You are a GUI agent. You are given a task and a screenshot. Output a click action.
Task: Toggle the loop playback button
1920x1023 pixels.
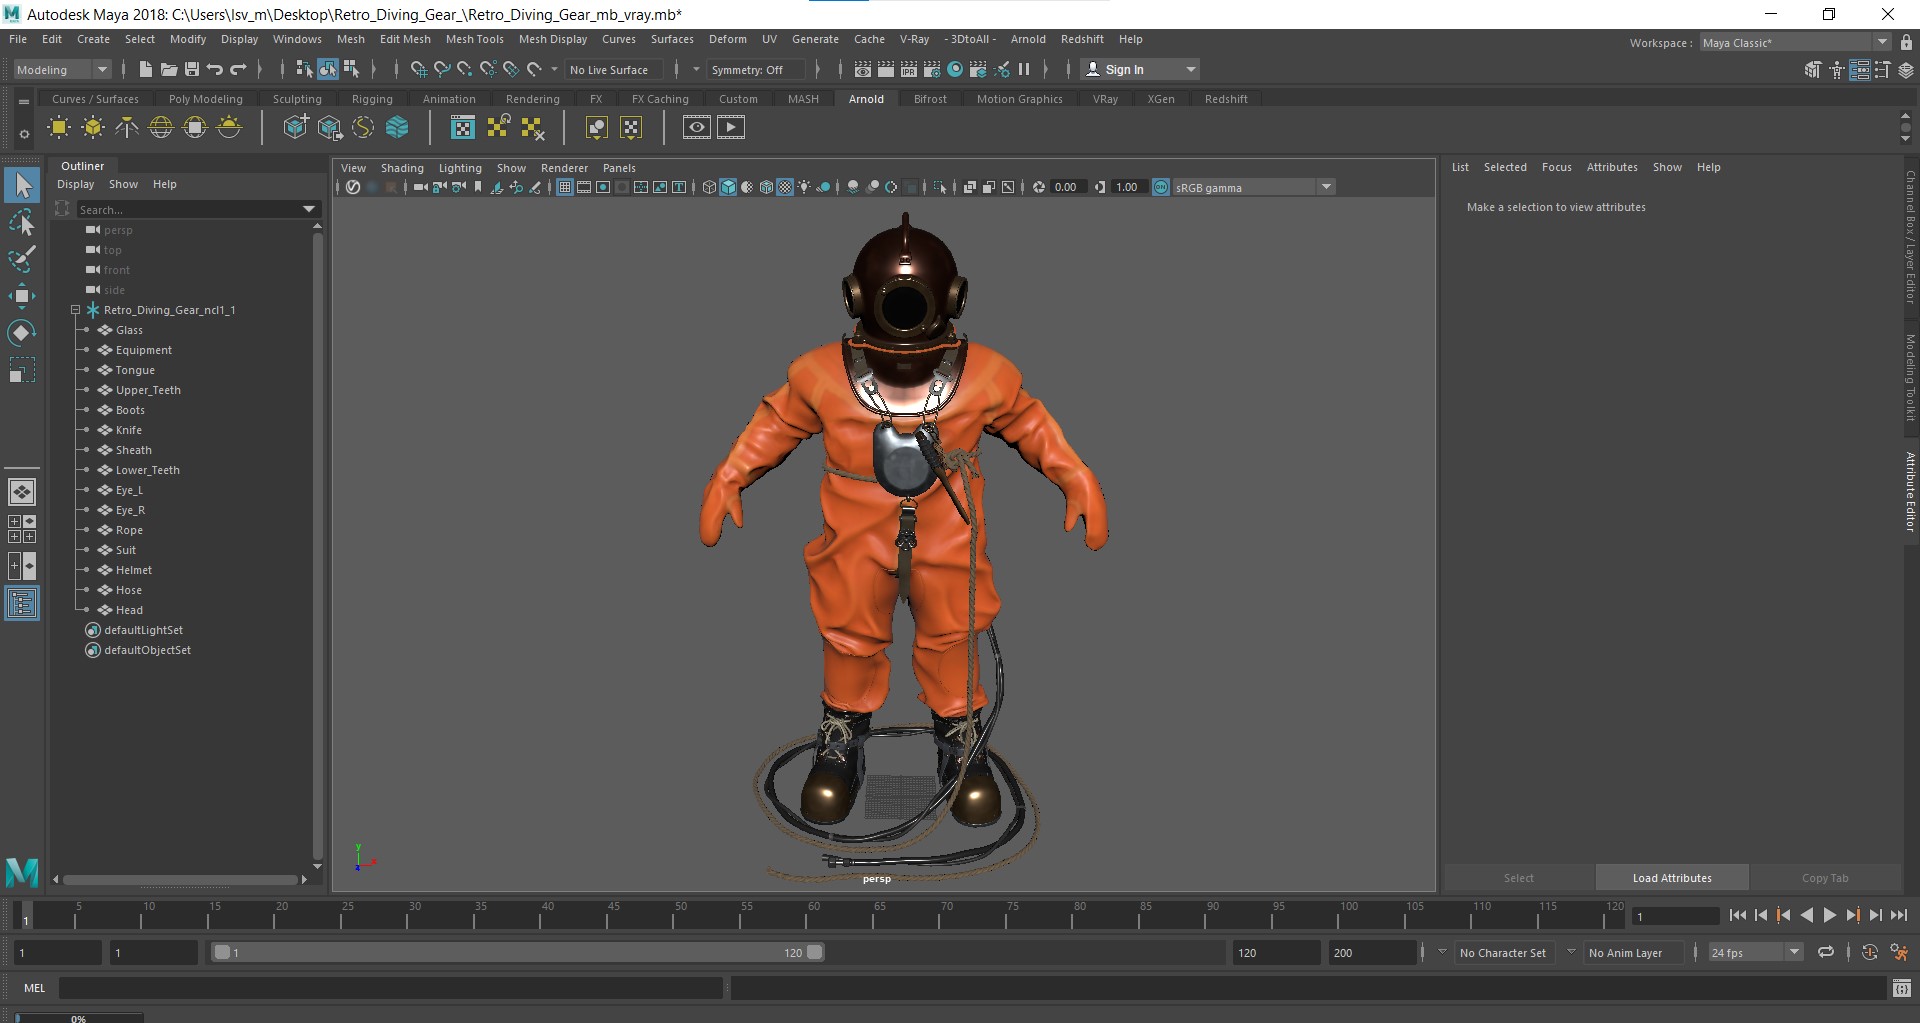click(1826, 952)
